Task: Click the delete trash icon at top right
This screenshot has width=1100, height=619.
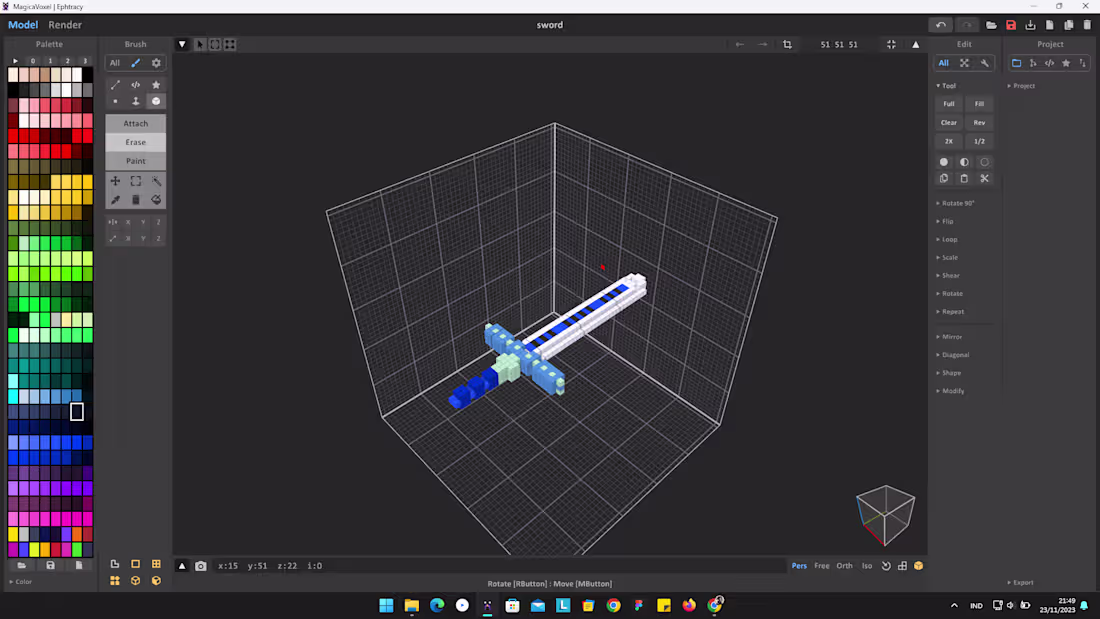Action: click(x=1087, y=25)
